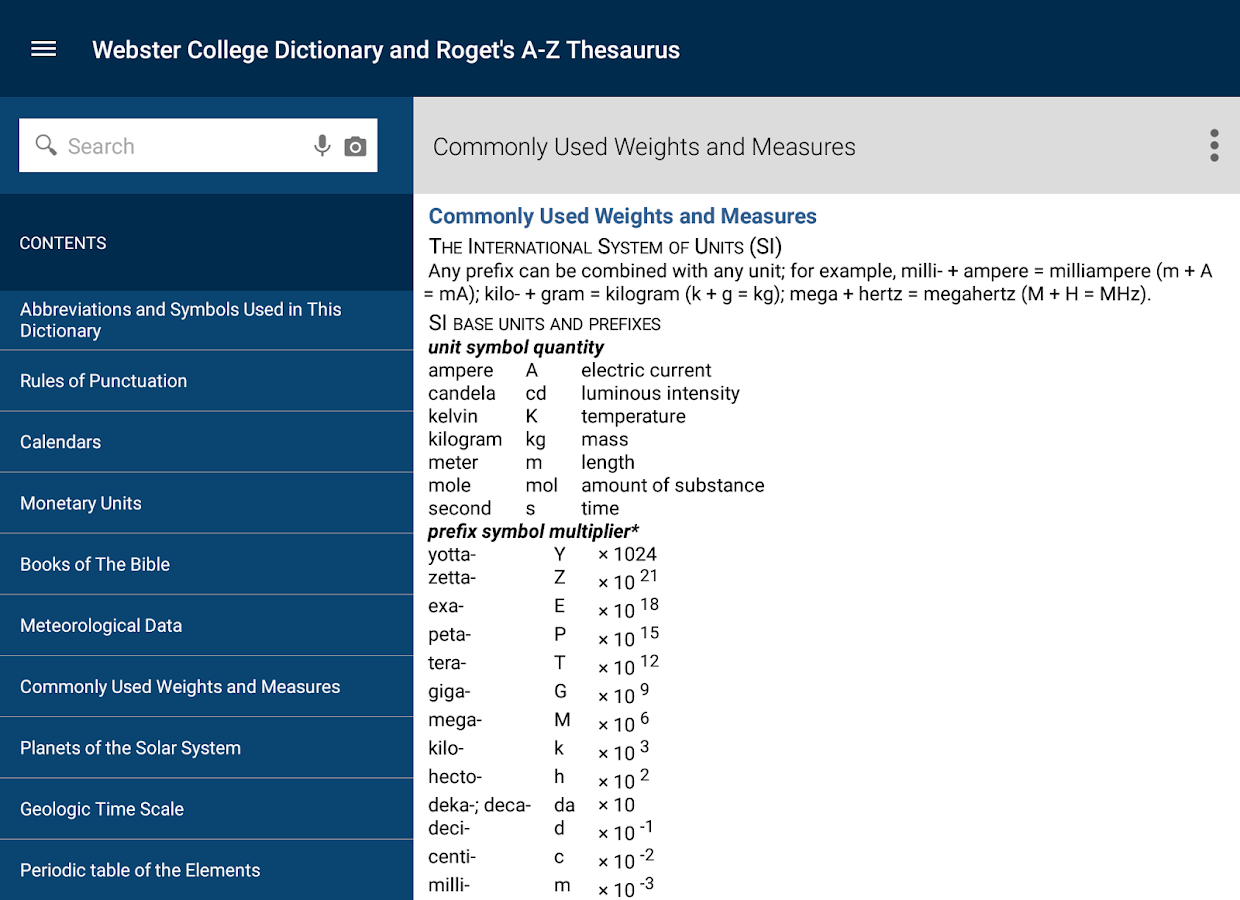The image size is (1240, 900).
Task: Select Calendars from contents
Action: point(206,442)
